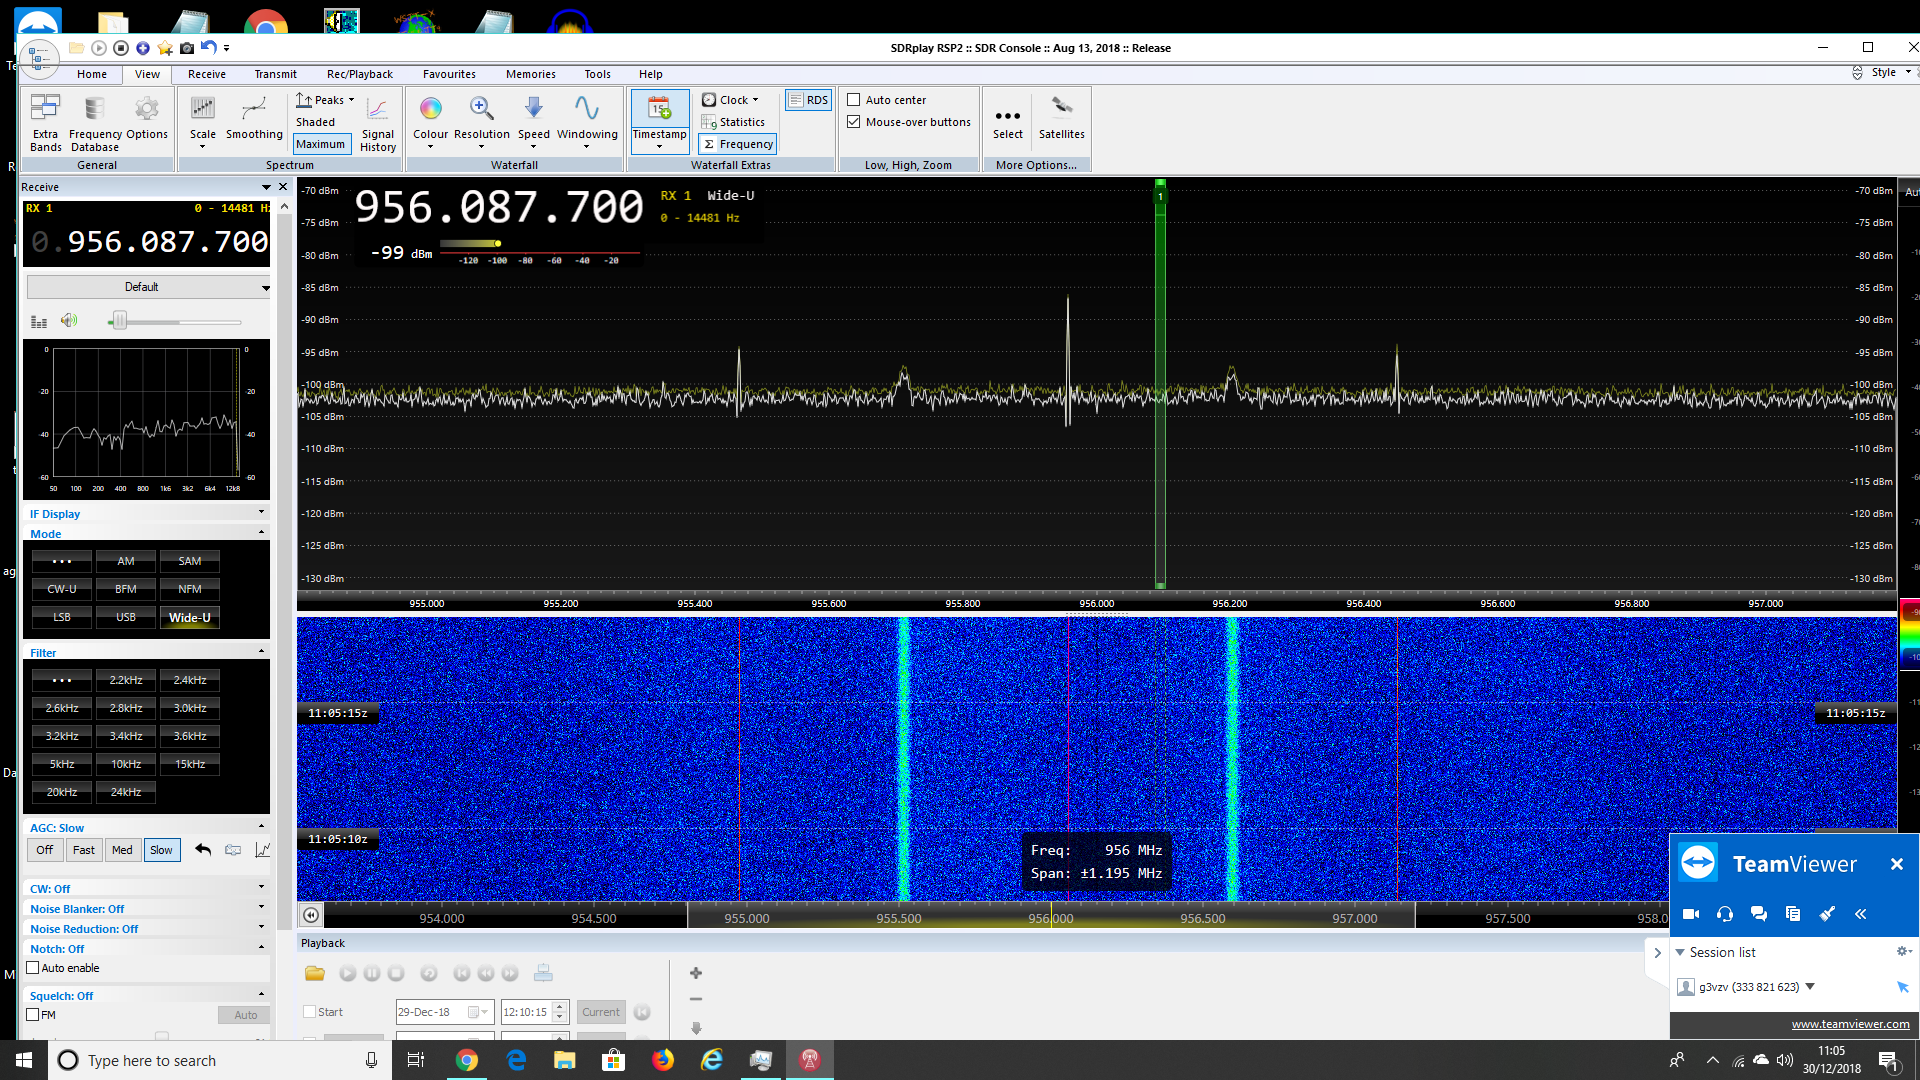Open waterfall Resolution settings
The height and width of the screenshot is (1080, 1920).
[482, 122]
